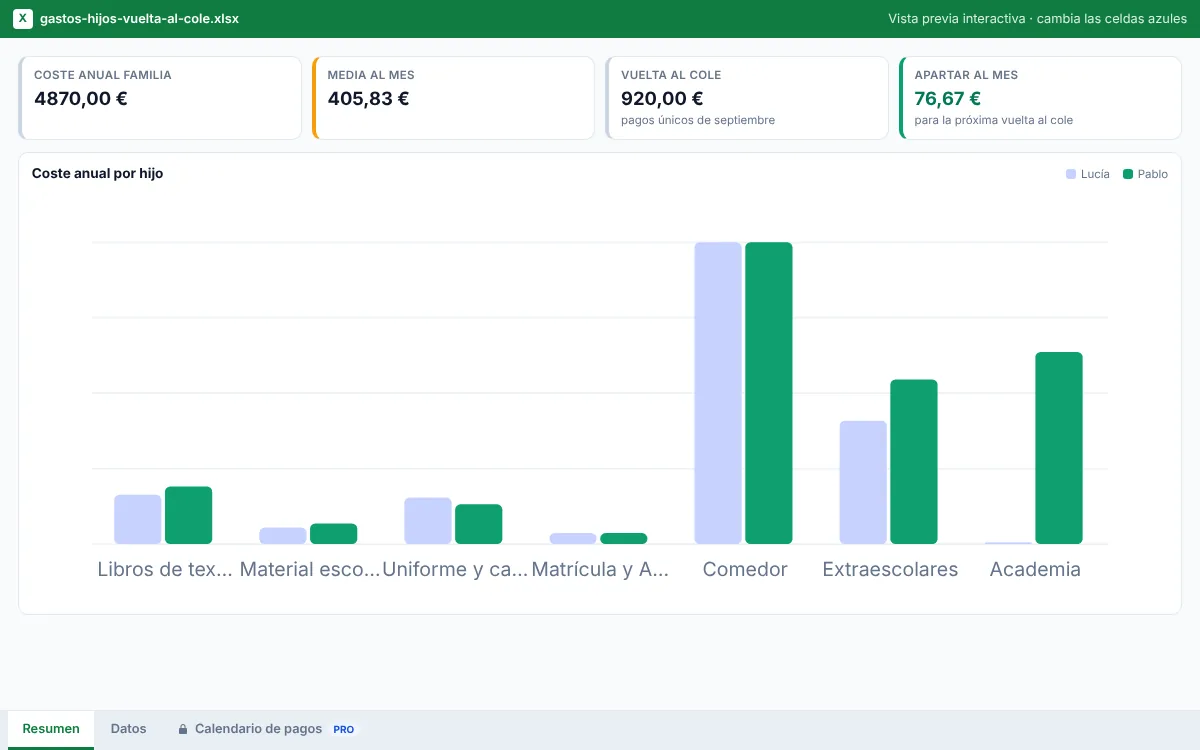
Task: Click the PRO badge on the calendar tab
Action: [344, 730]
